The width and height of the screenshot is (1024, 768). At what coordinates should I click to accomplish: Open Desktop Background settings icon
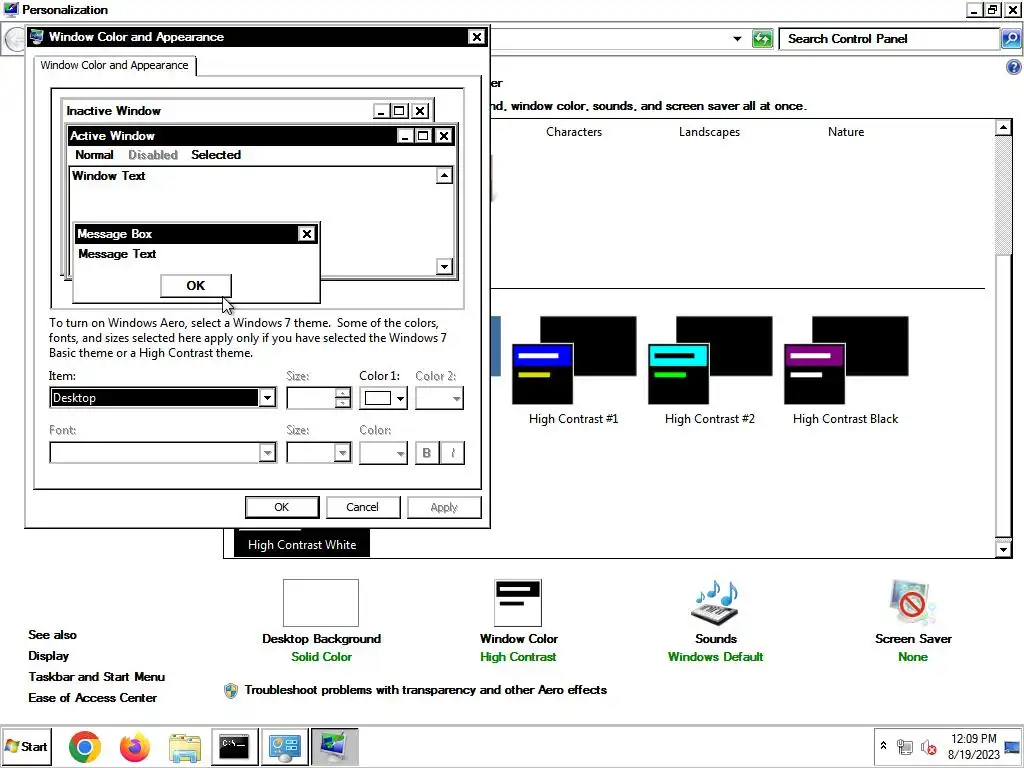click(321, 603)
